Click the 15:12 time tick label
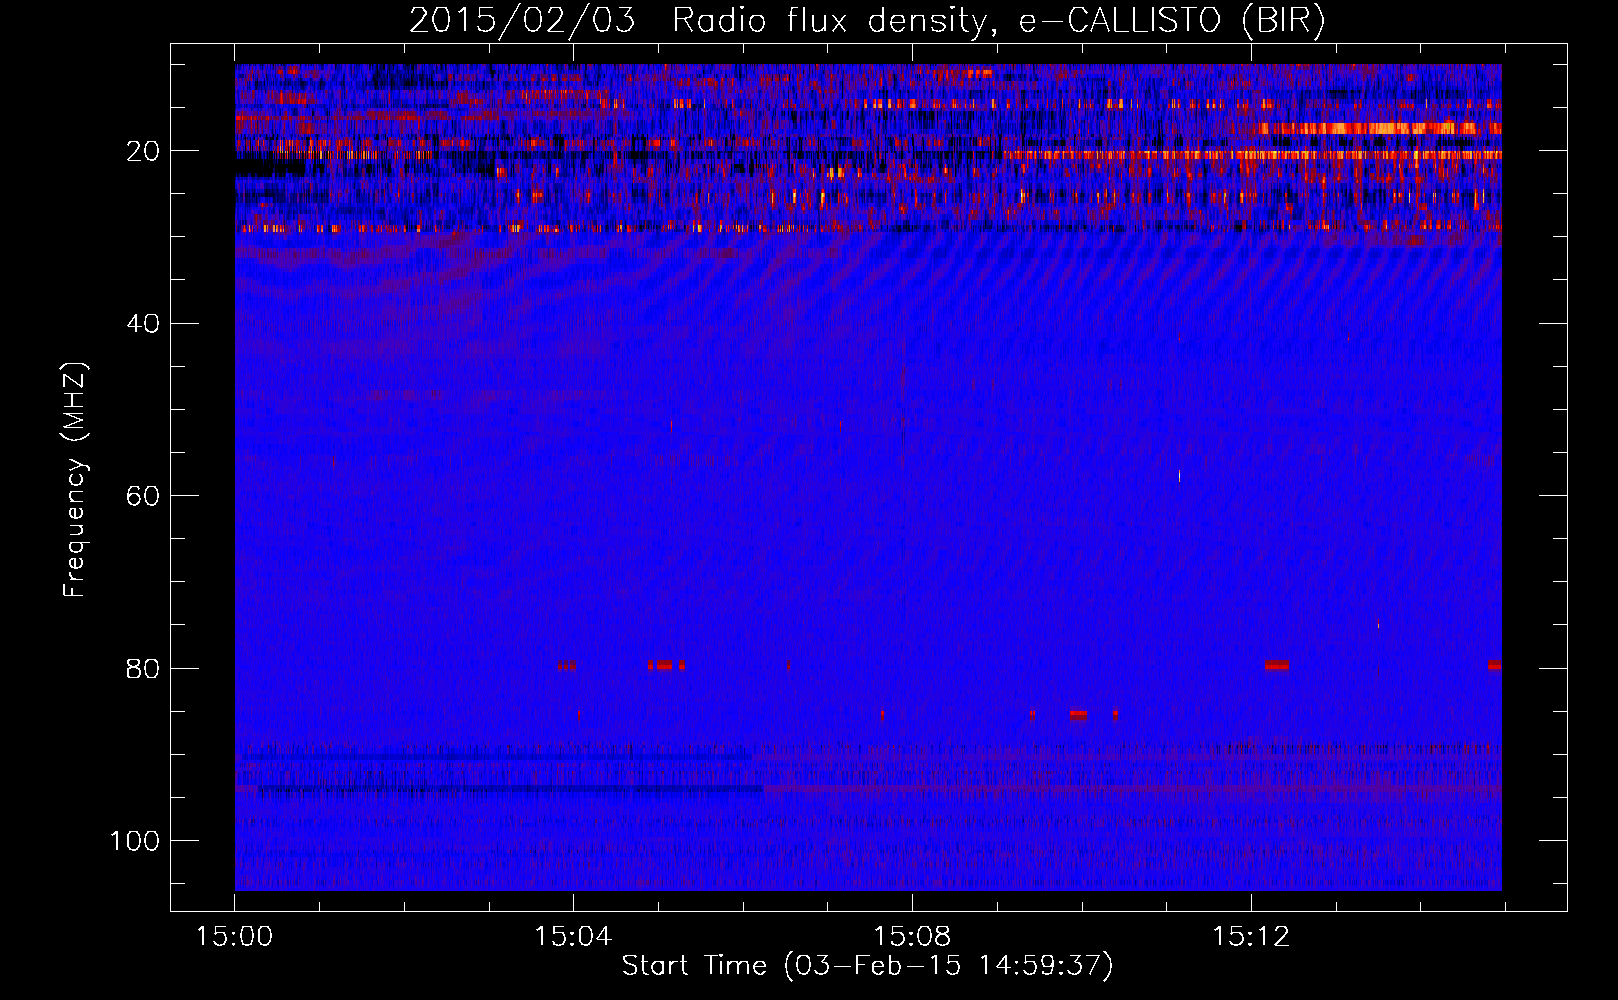1618x1000 pixels. coord(1250,937)
